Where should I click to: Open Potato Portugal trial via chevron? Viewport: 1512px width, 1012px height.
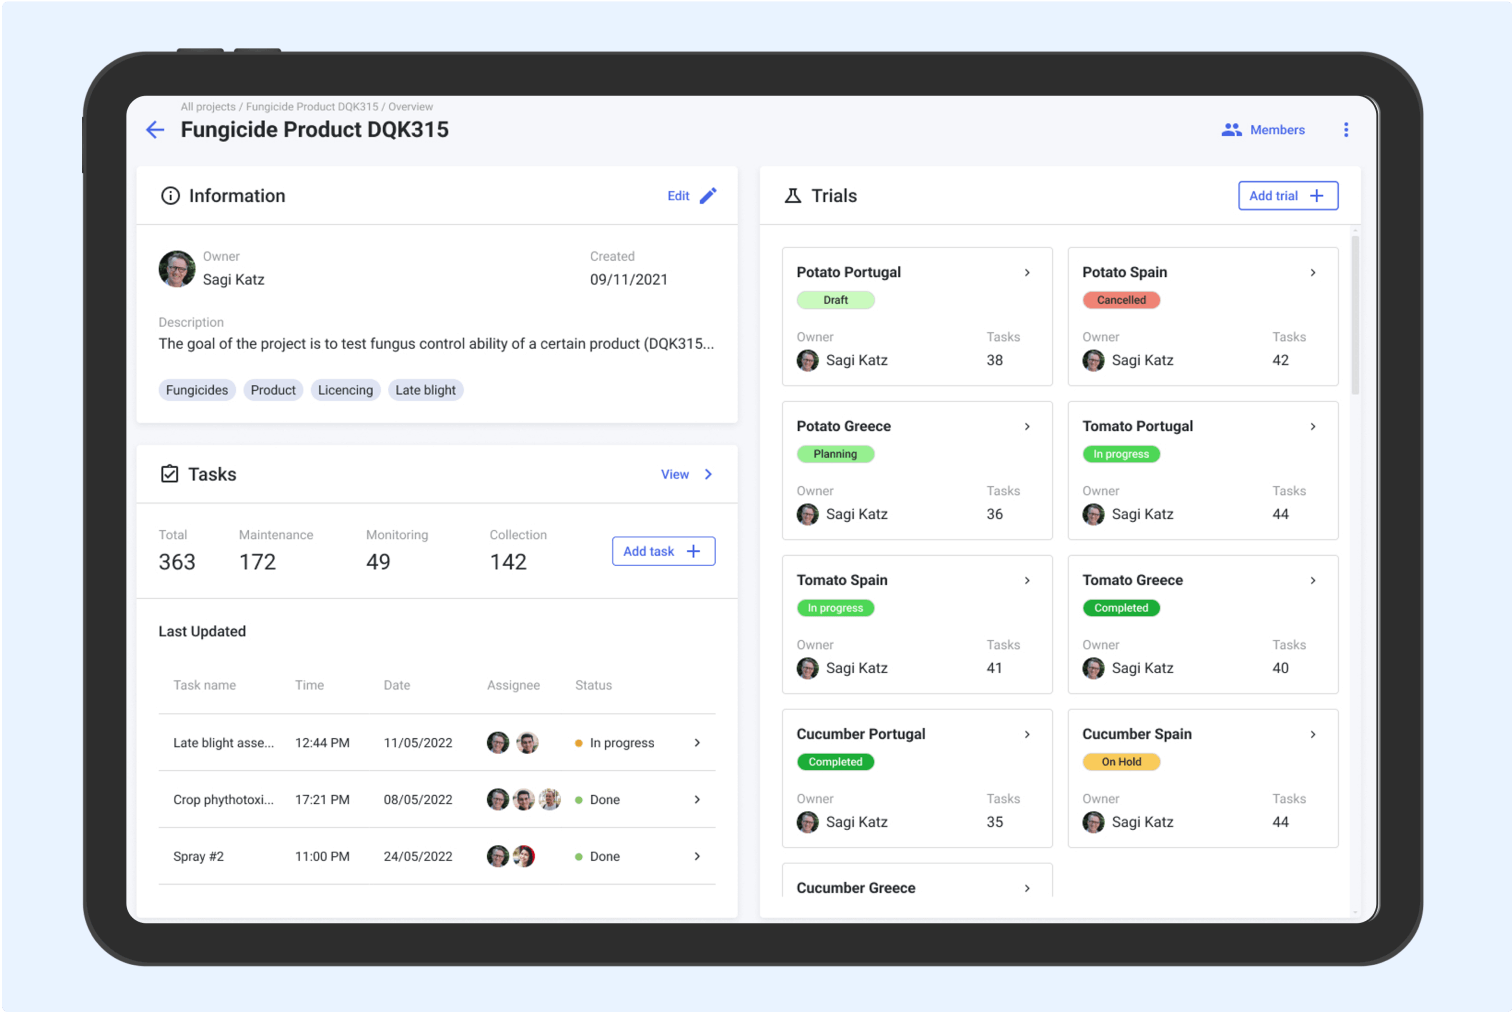[x=1027, y=273]
